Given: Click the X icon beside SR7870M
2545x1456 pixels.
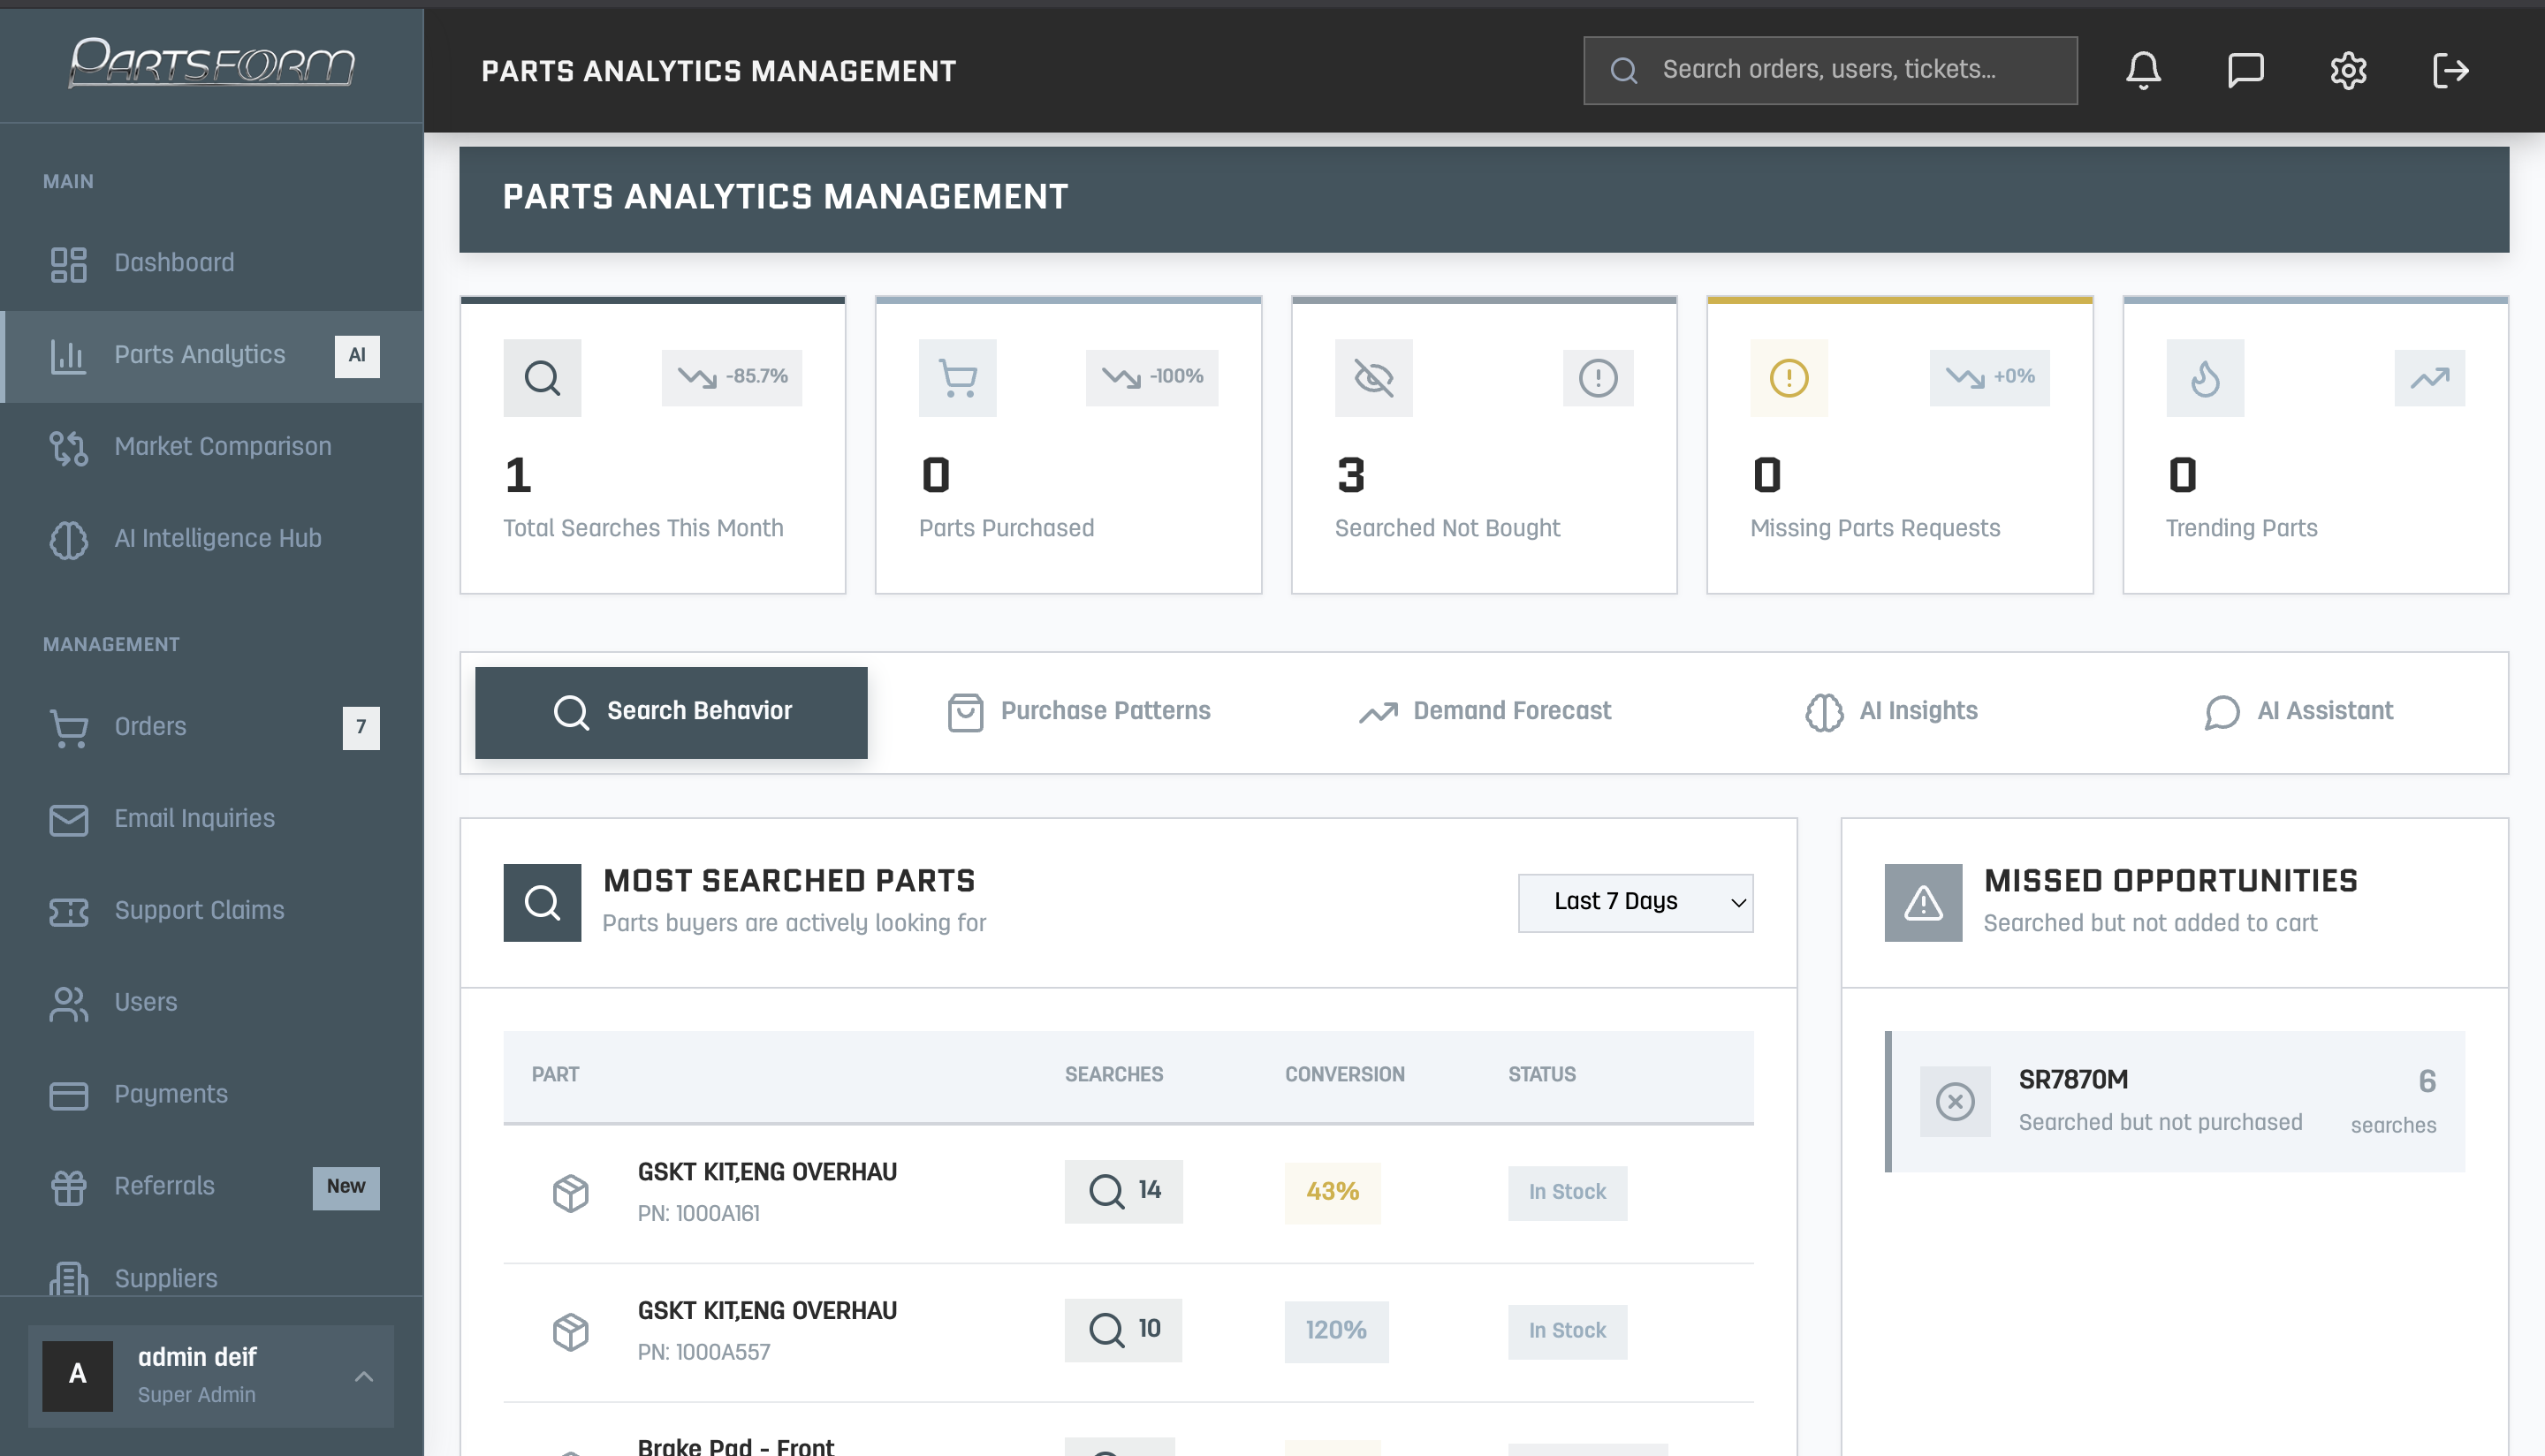Looking at the screenshot, I should (x=1955, y=1102).
